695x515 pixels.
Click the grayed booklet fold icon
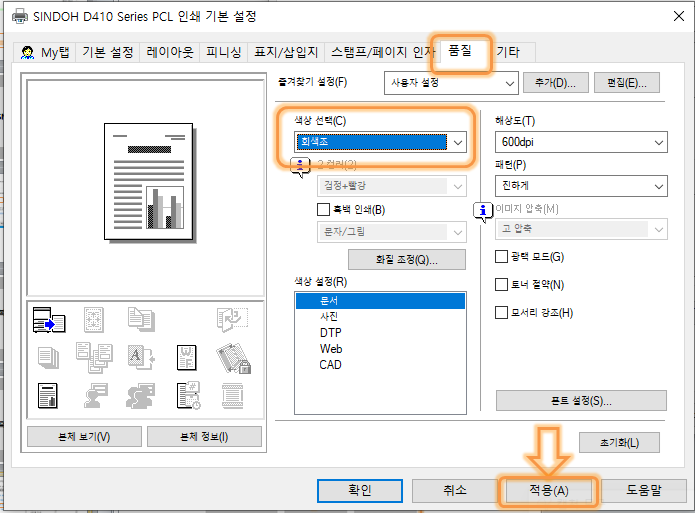click(232, 320)
